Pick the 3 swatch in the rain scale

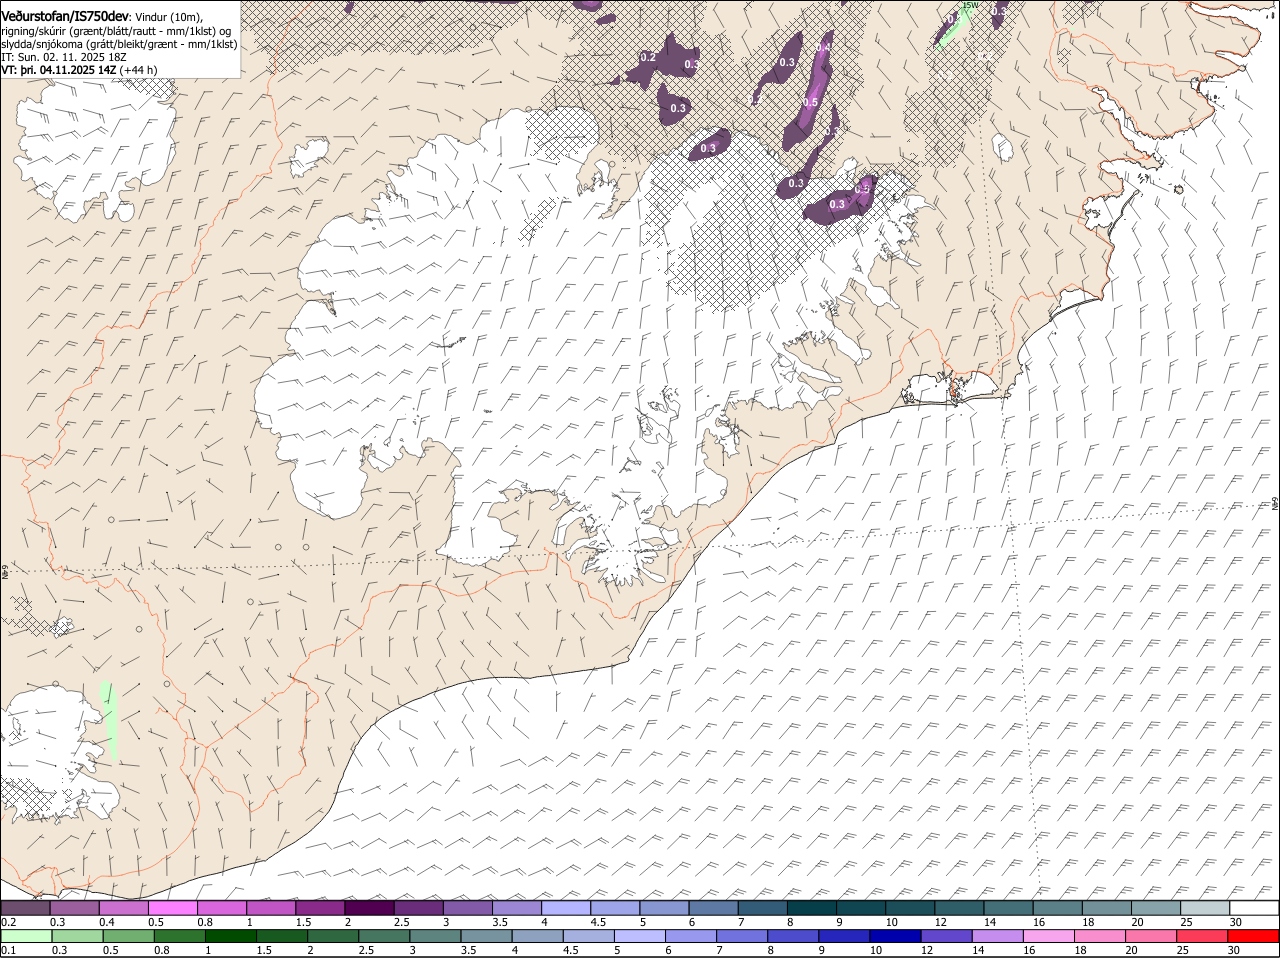435,936
